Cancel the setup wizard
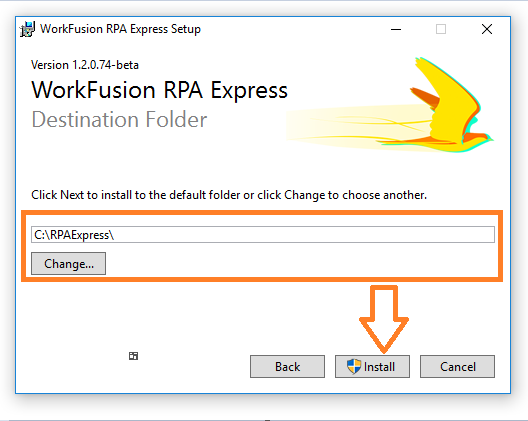 click(x=457, y=366)
